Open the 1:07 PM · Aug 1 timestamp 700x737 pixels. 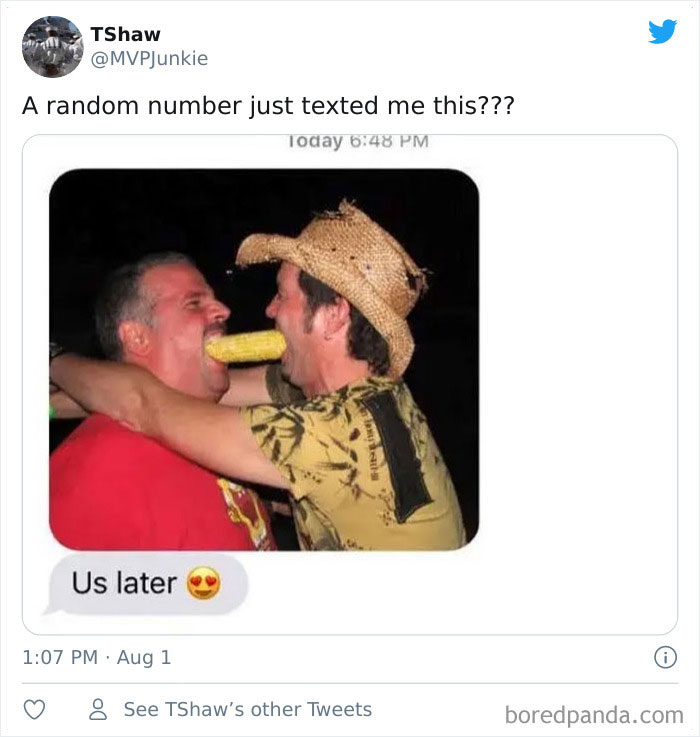97,657
